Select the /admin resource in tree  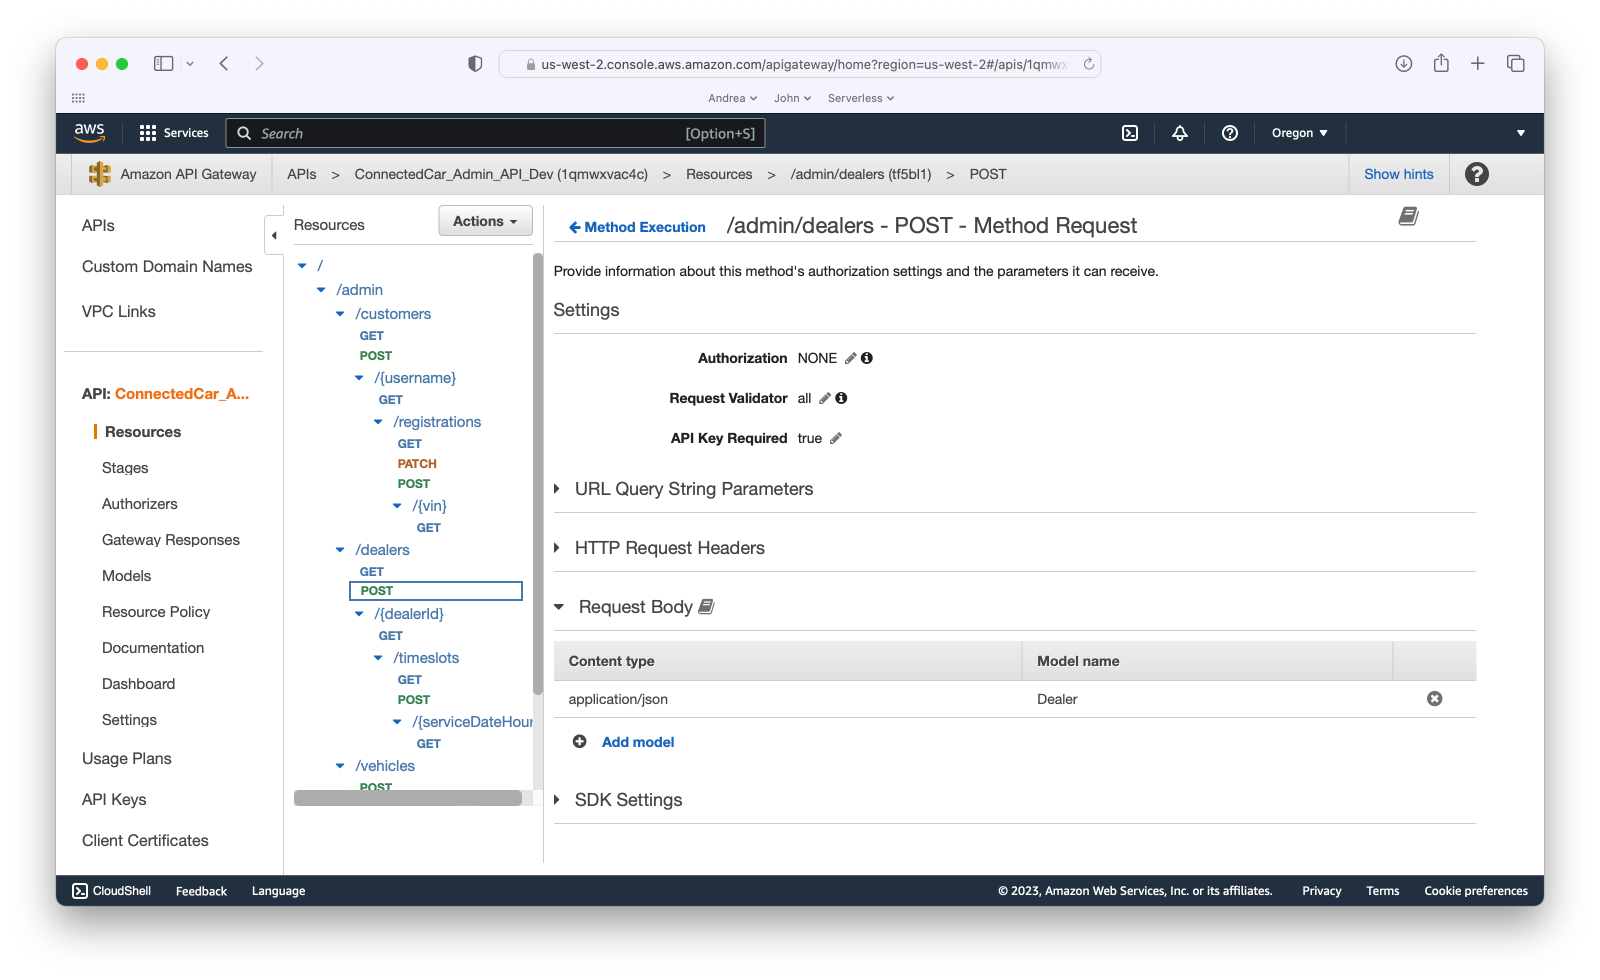click(360, 290)
